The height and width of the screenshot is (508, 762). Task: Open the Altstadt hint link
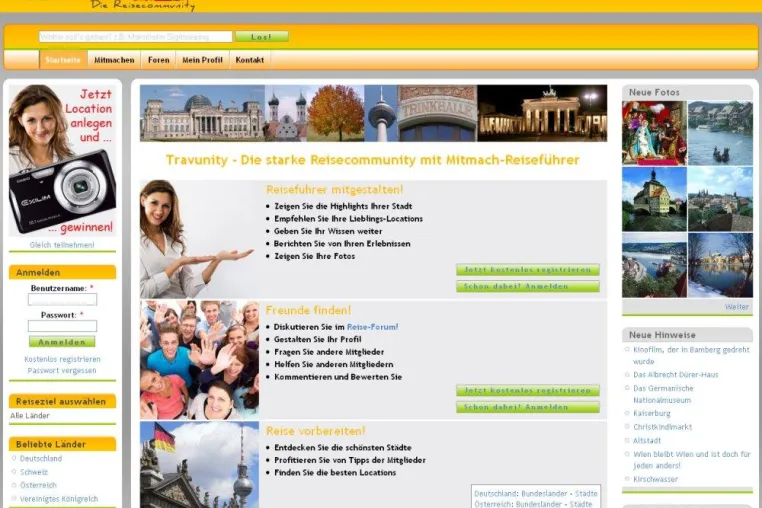pos(647,440)
